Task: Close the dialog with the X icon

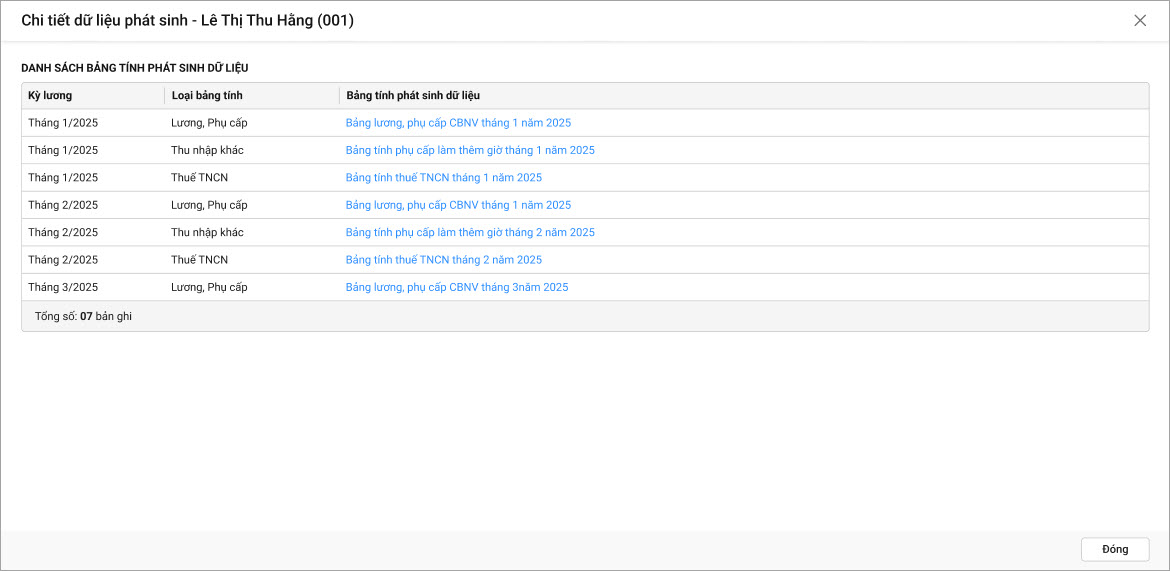Action: pos(1140,20)
